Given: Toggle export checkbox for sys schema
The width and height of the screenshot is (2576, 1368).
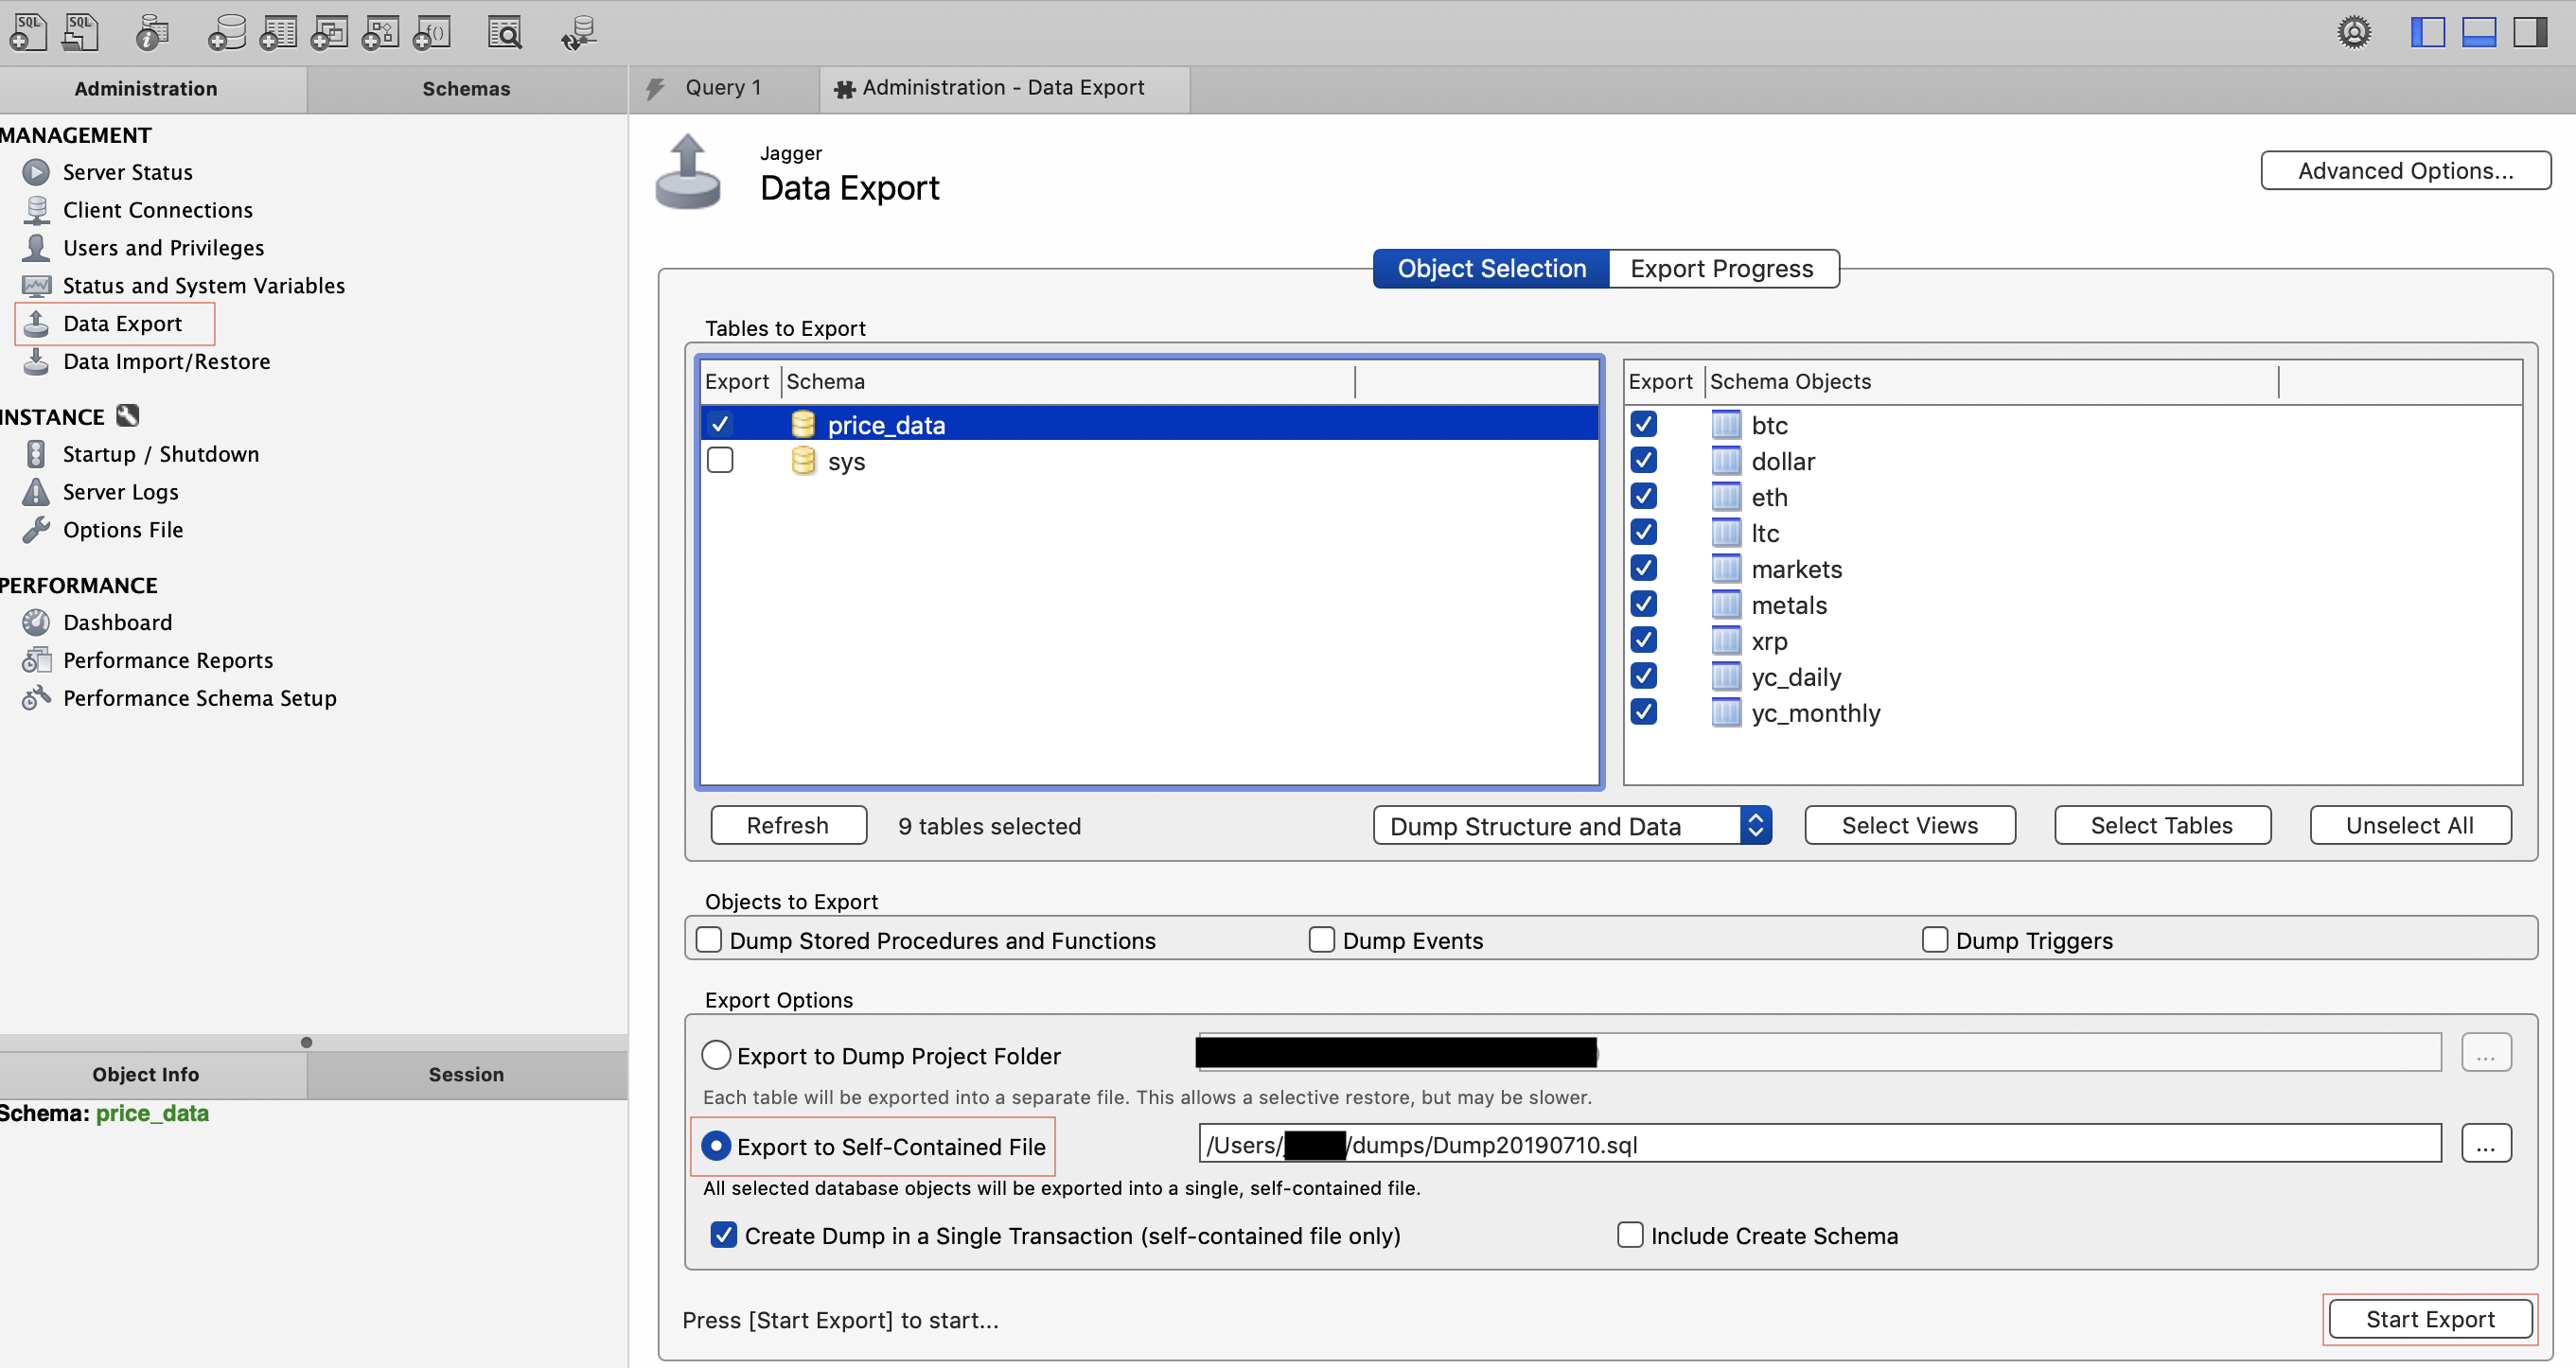Looking at the screenshot, I should pos(724,460).
